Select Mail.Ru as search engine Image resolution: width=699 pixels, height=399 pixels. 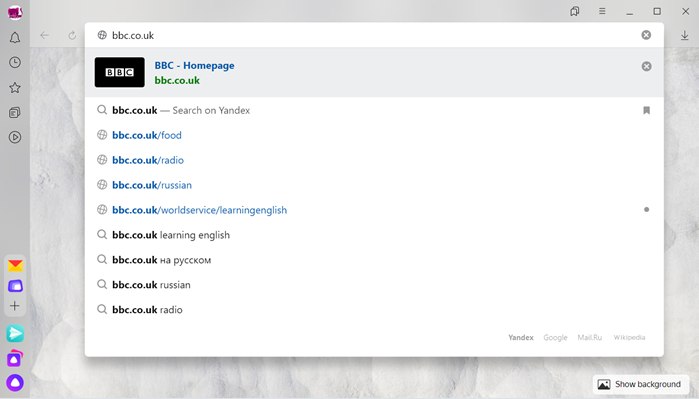pos(589,337)
